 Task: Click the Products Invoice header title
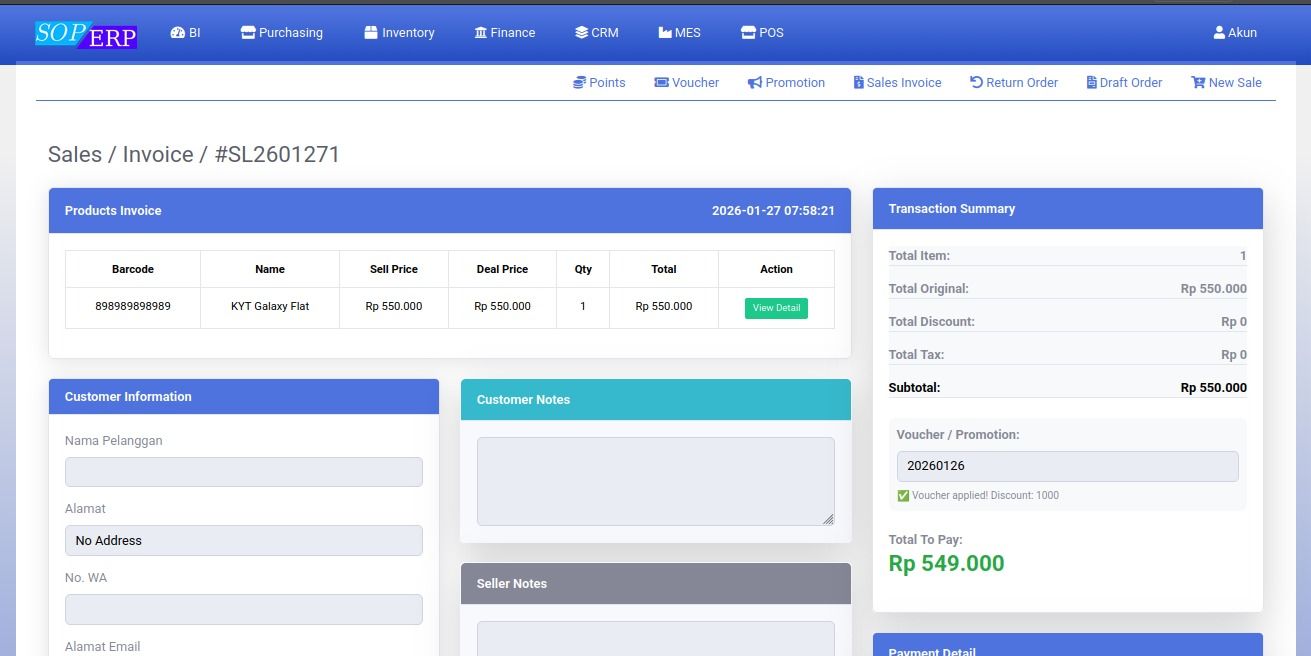(113, 211)
